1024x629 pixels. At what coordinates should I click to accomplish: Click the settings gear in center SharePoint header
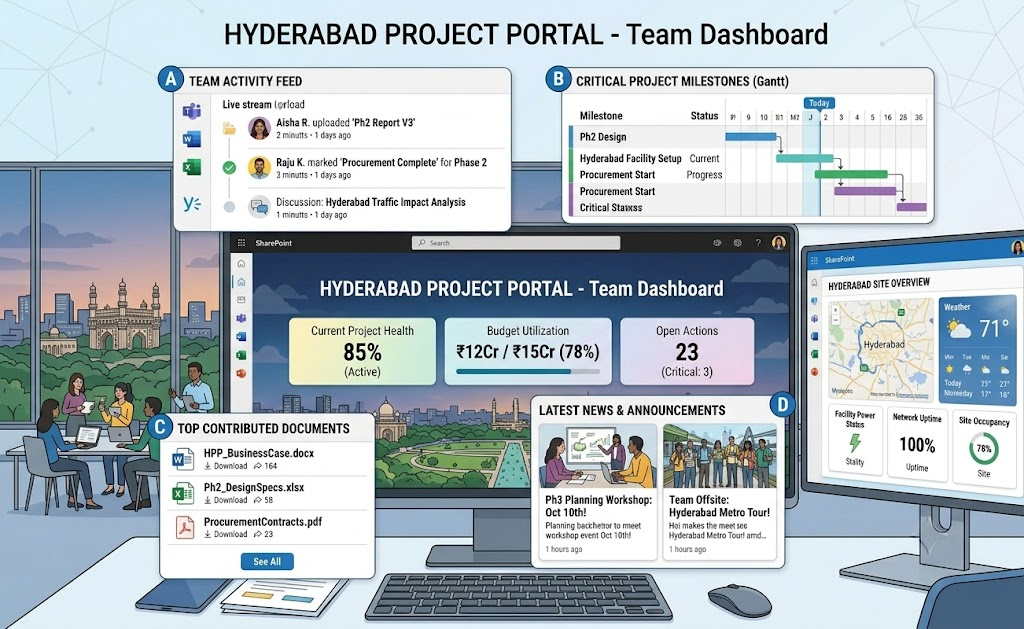pos(737,243)
